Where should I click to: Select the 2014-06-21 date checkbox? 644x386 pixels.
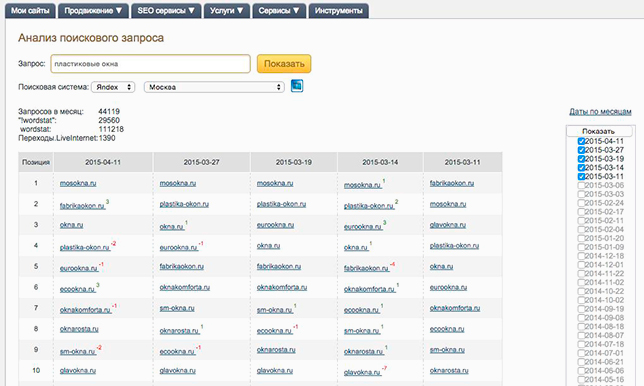coord(581,362)
